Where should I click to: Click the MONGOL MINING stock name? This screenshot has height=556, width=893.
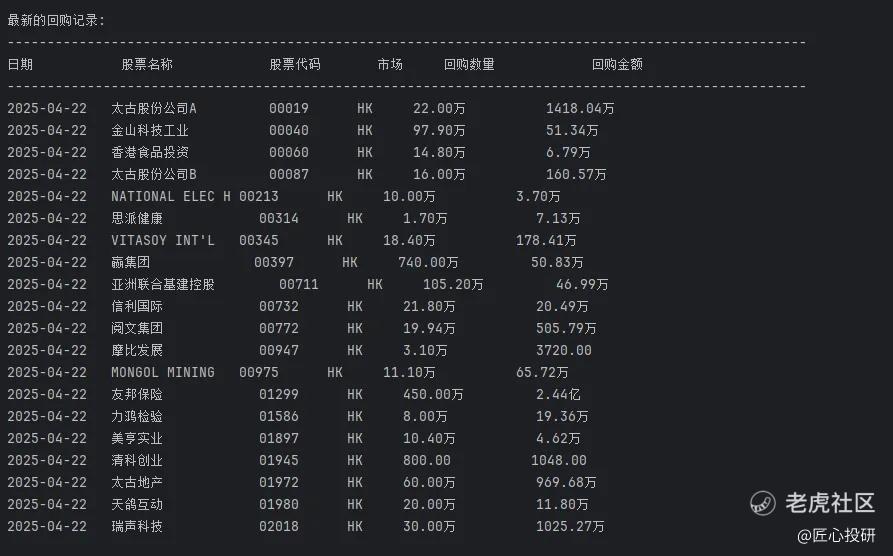point(163,372)
